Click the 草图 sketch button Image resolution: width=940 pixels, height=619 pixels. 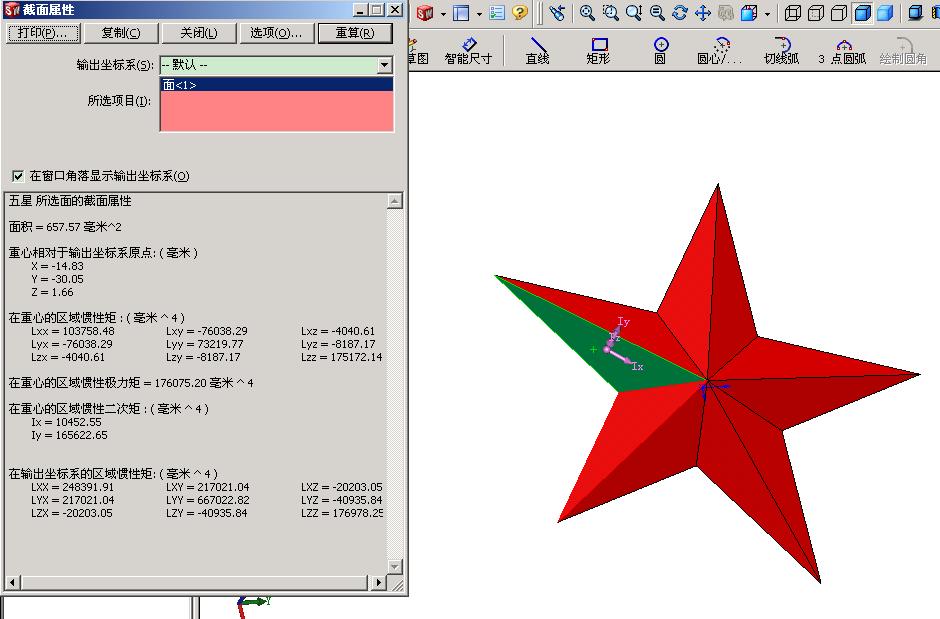[x=418, y=51]
